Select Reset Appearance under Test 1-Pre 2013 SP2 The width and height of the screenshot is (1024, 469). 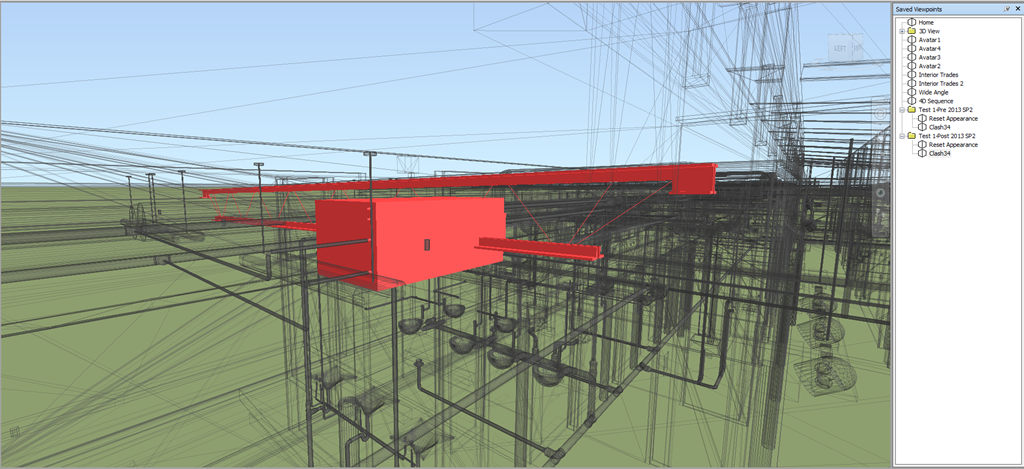953,119
